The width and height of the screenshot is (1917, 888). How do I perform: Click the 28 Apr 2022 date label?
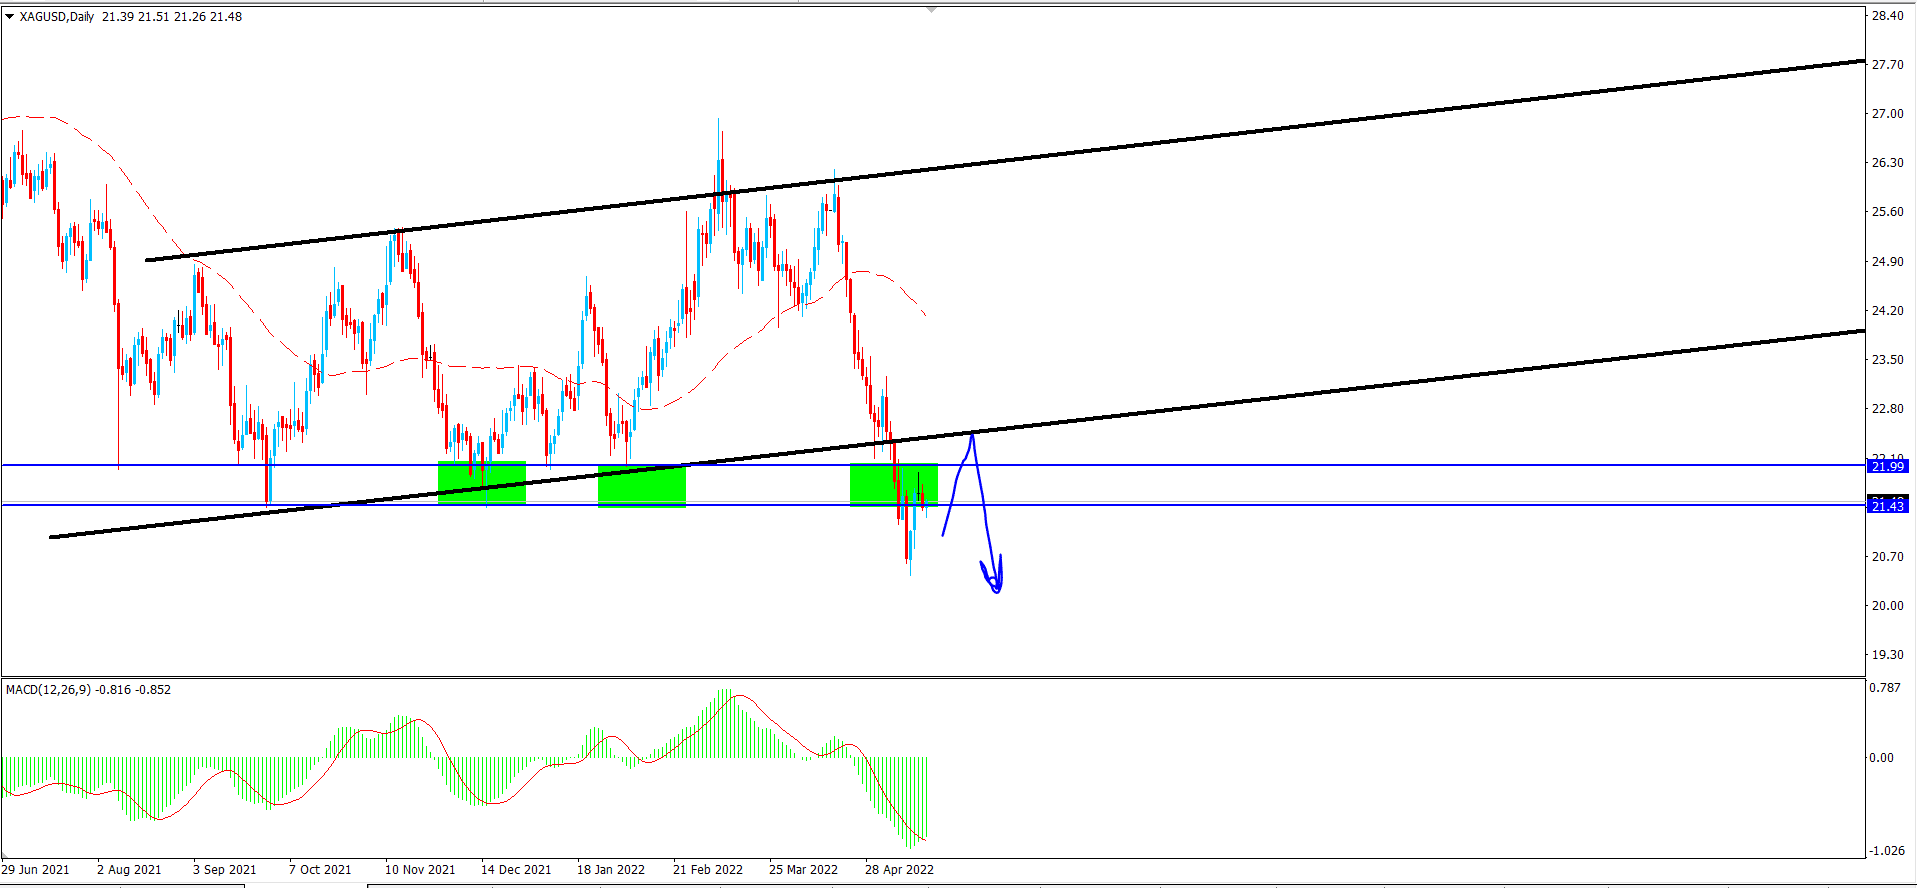(900, 870)
